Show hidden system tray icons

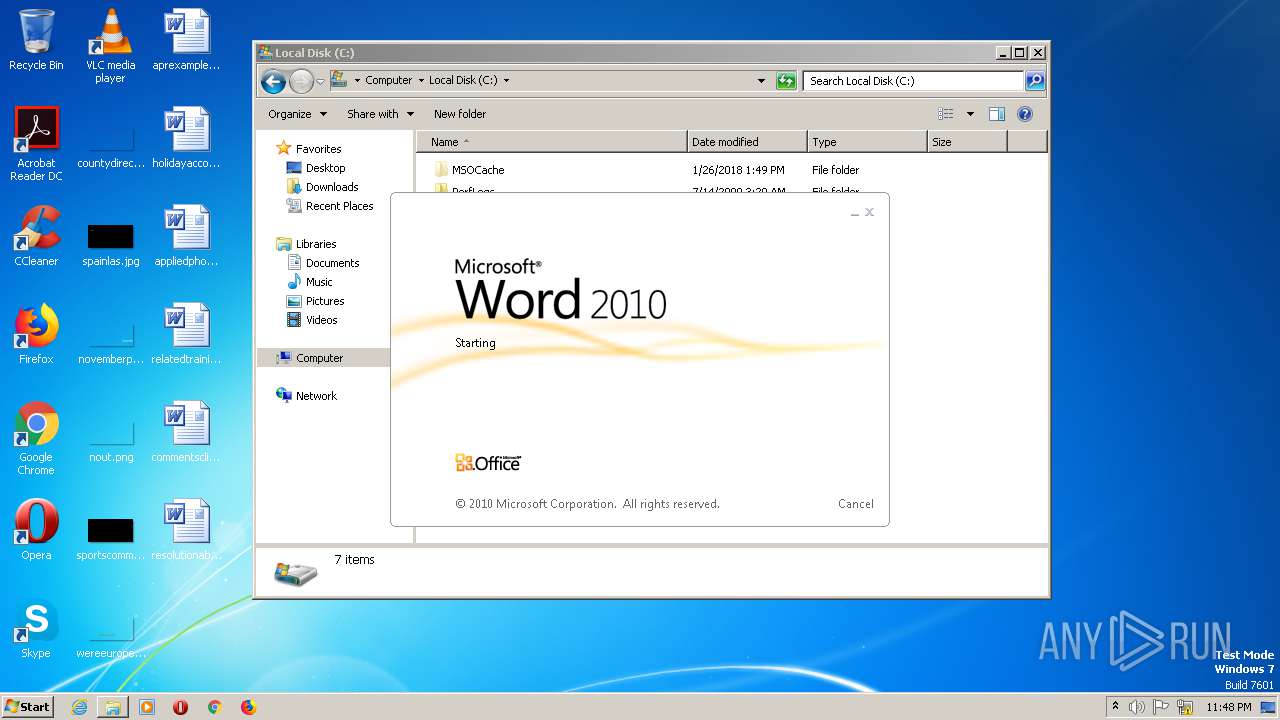click(x=1115, y=707)
